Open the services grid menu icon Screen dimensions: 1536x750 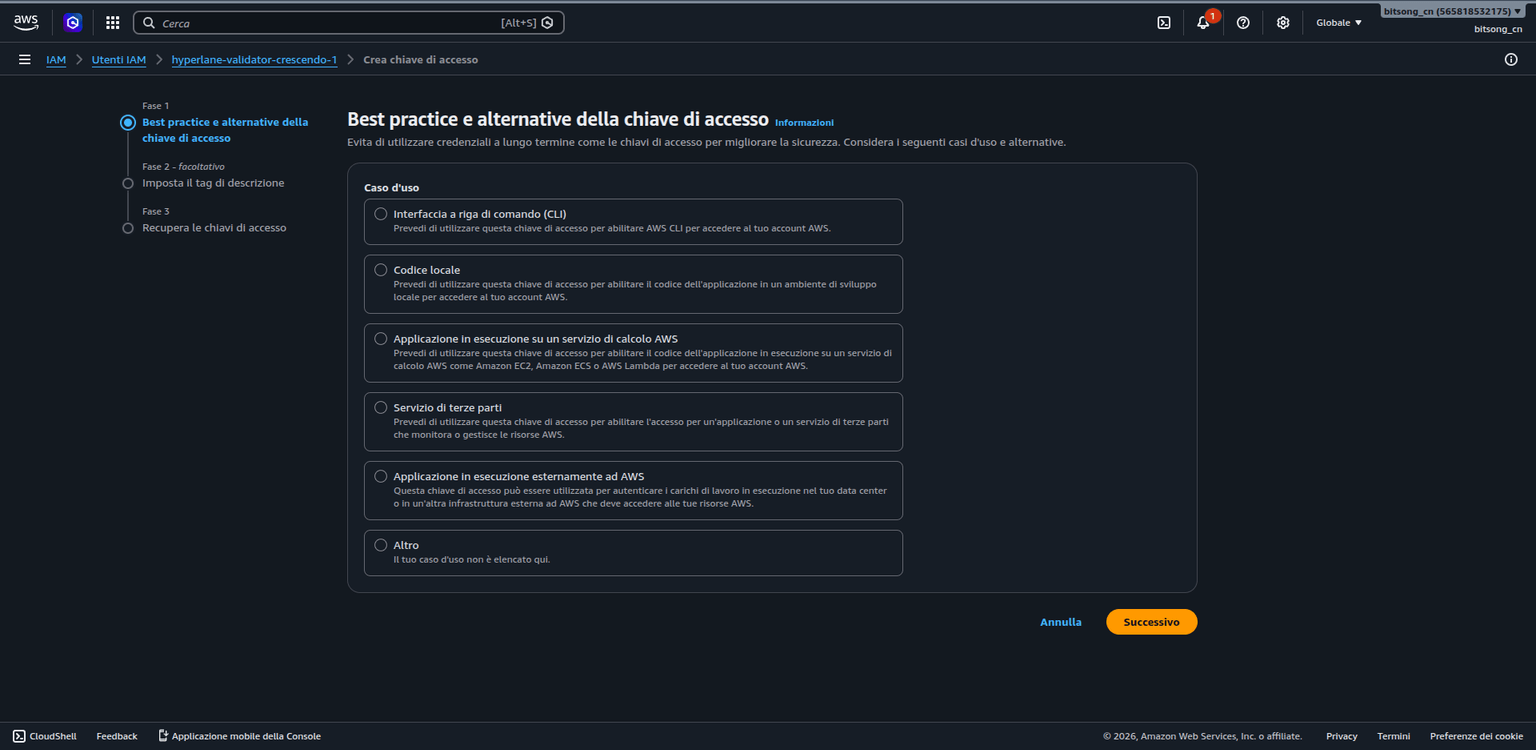tap(112, 22)
